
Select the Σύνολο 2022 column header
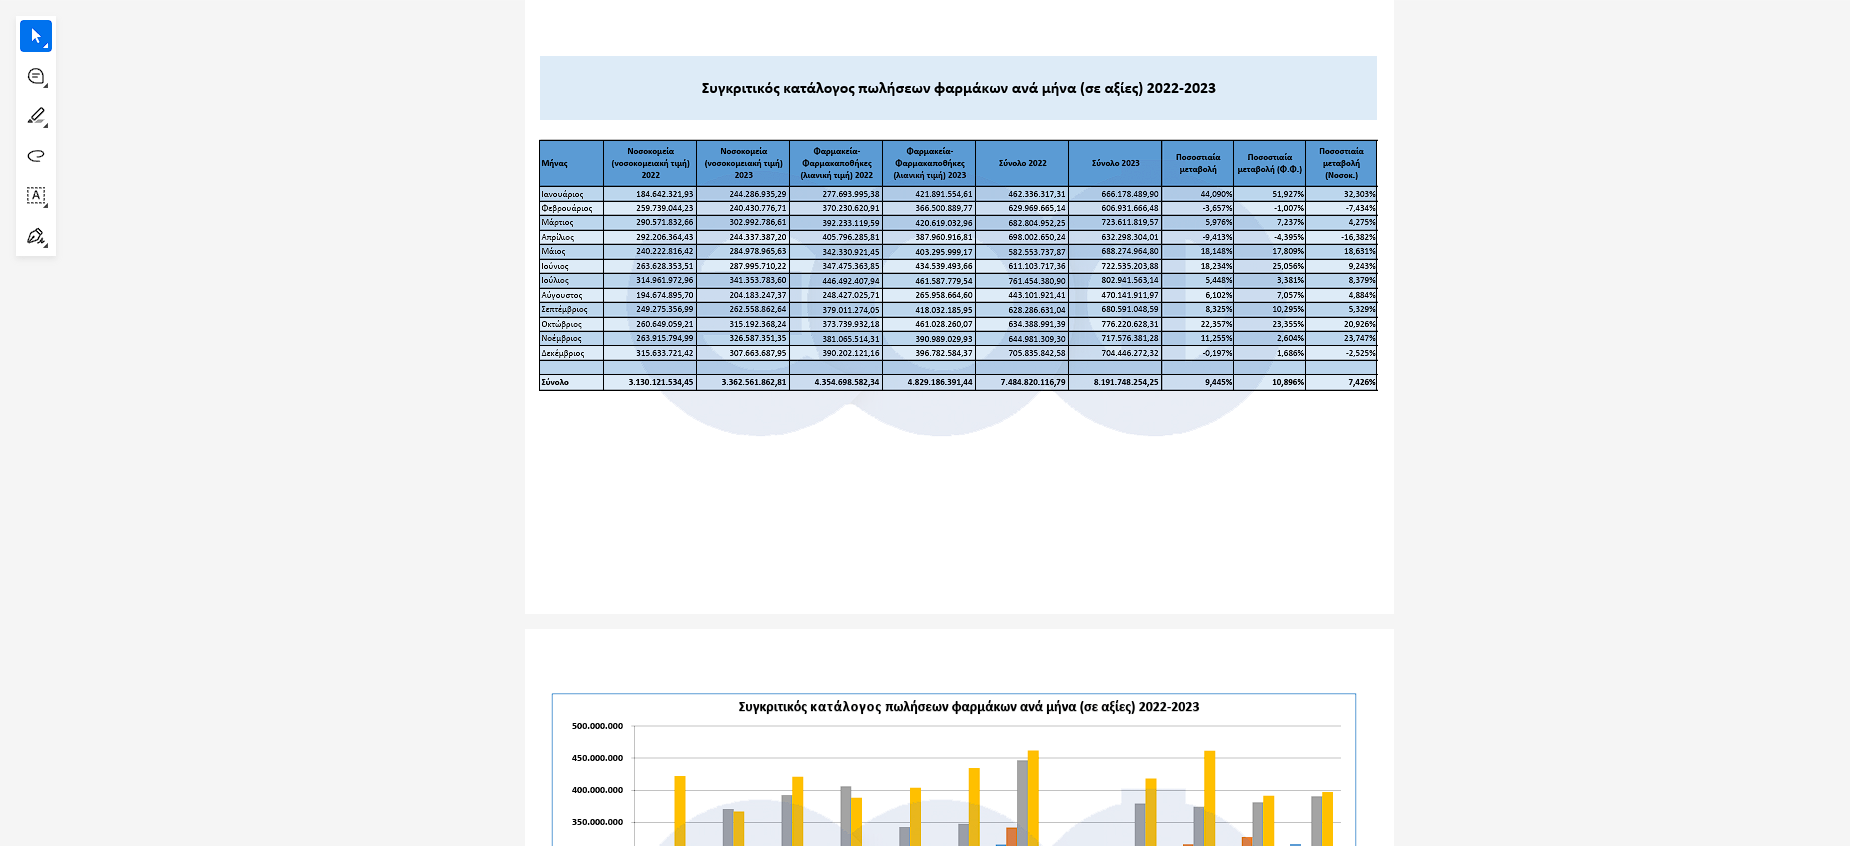pyautogui.click(x=1022, y=163)
